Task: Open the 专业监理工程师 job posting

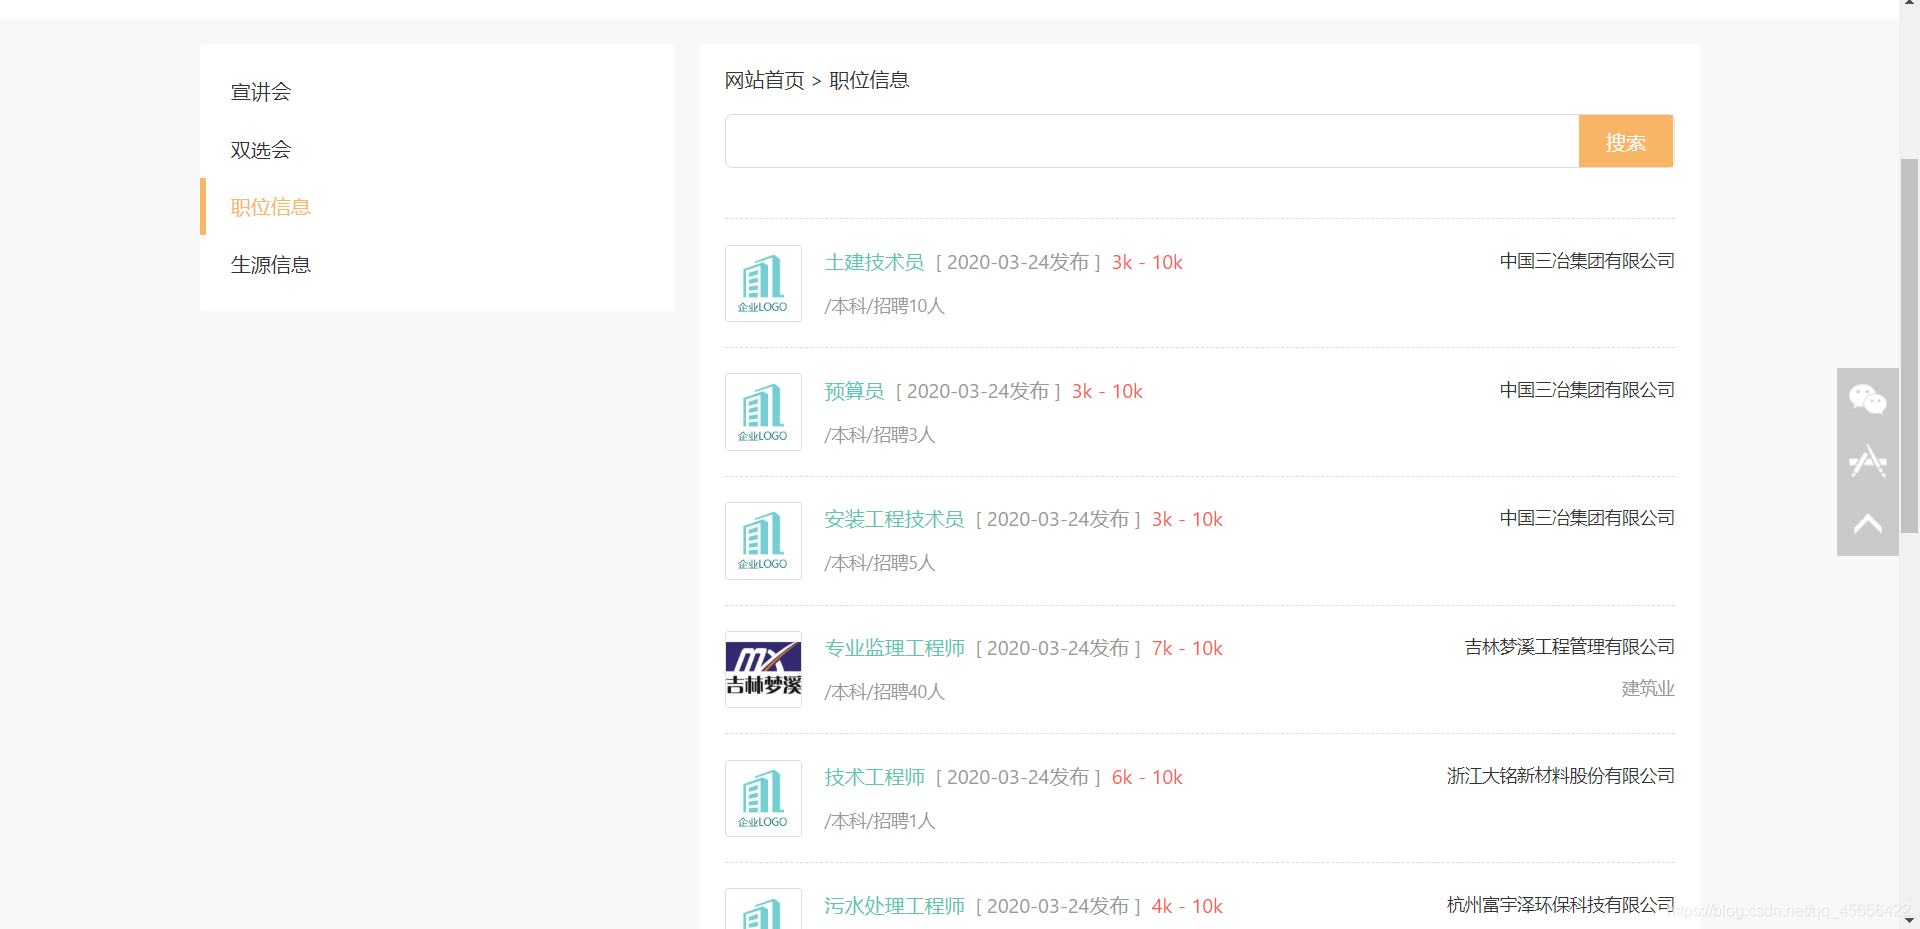Action: pyautogui.click(x=894, y=648)
